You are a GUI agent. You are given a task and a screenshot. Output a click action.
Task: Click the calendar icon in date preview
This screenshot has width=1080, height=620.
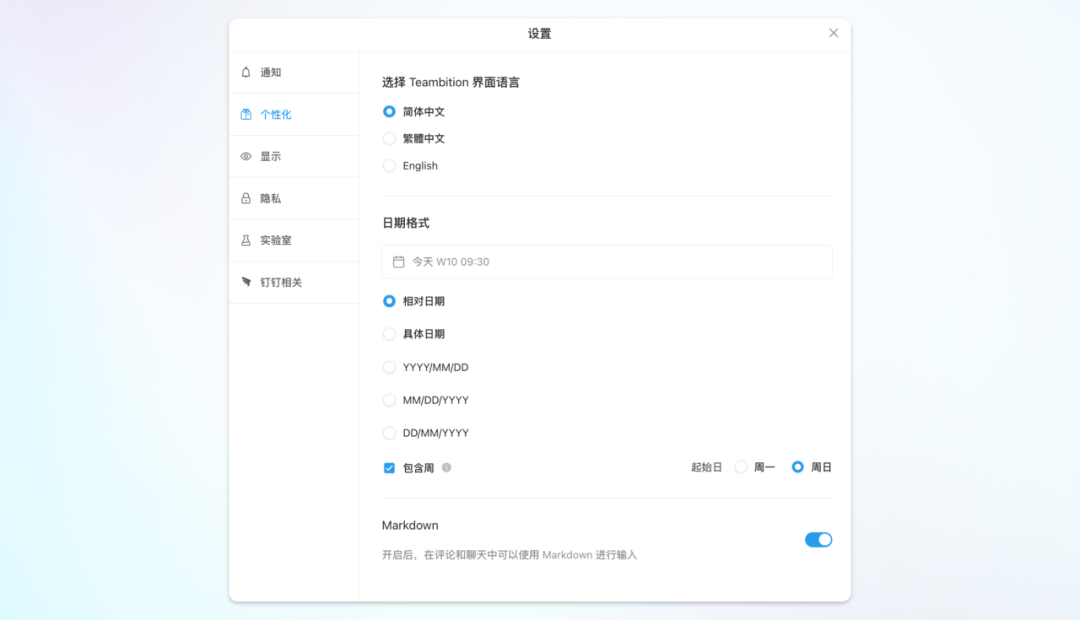tap(398, 262)
